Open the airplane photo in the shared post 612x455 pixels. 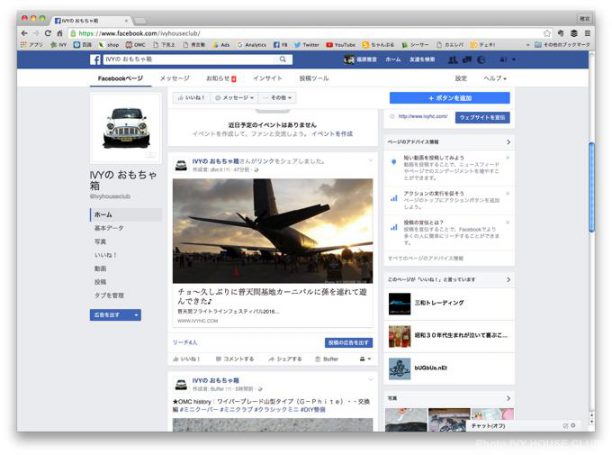pyautogui.click(x=272, y=231)
